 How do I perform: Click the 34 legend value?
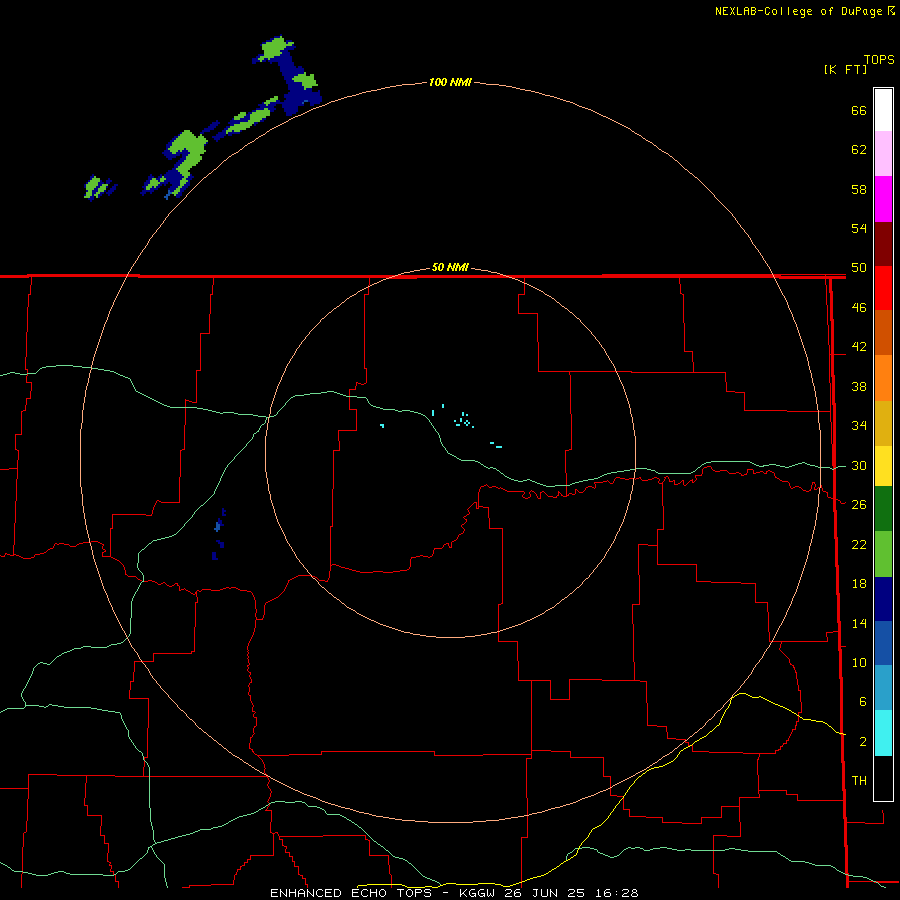(x=859, y=426)
